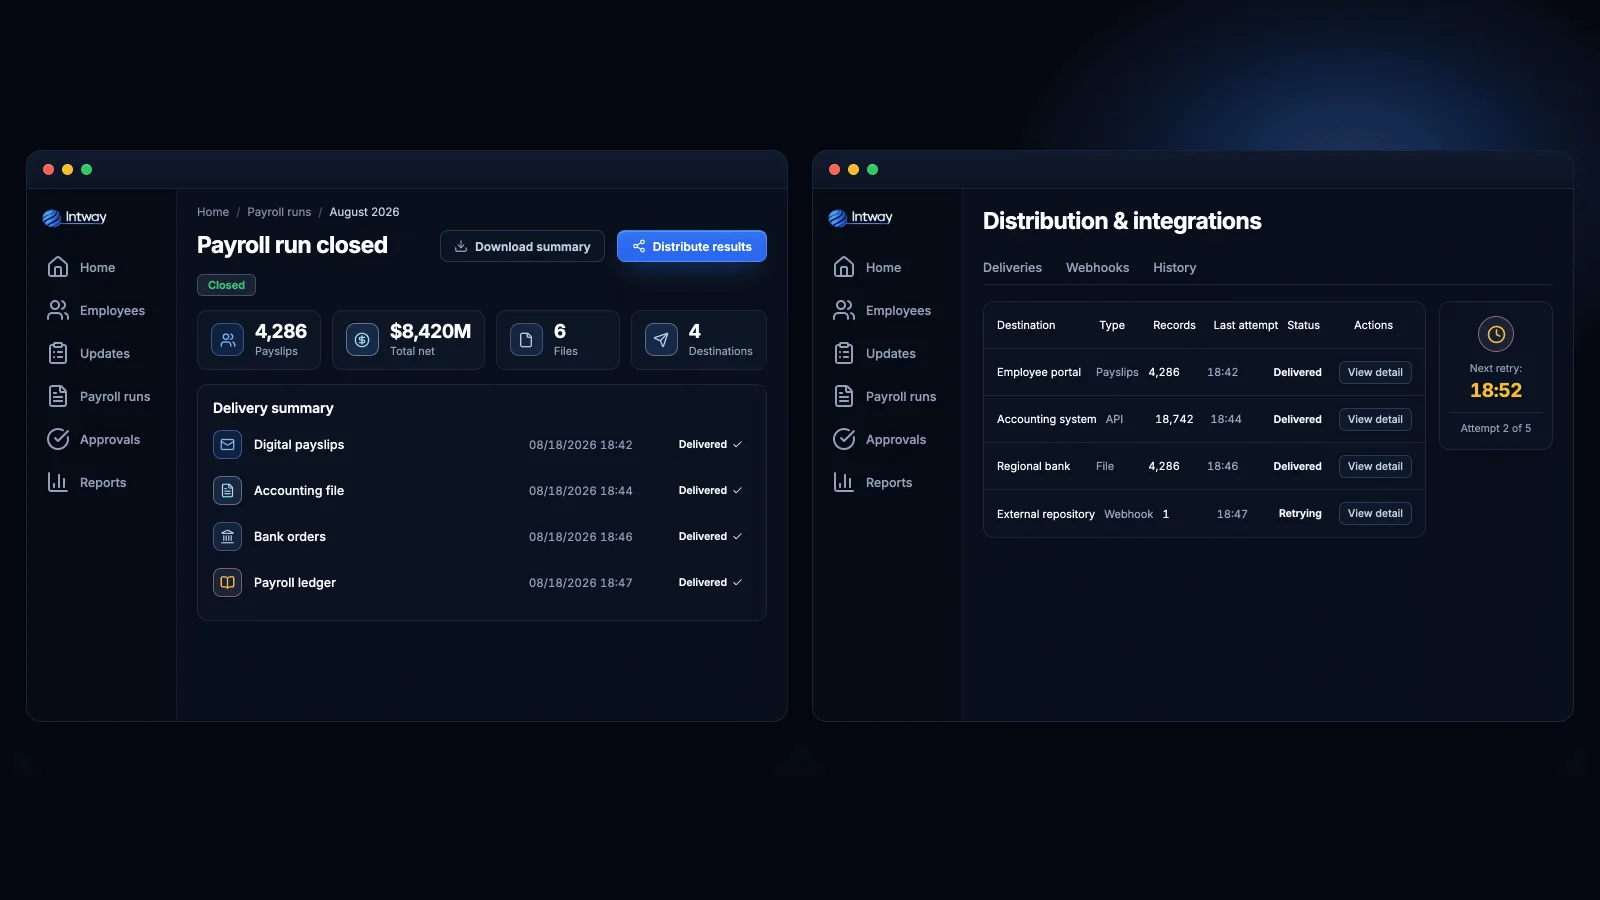Screen dimensions: 1600x900
Task: Click Payroll runs icon in Distribution & integrations sidebar
Action: pyautogui.click(x=844, y=396)
